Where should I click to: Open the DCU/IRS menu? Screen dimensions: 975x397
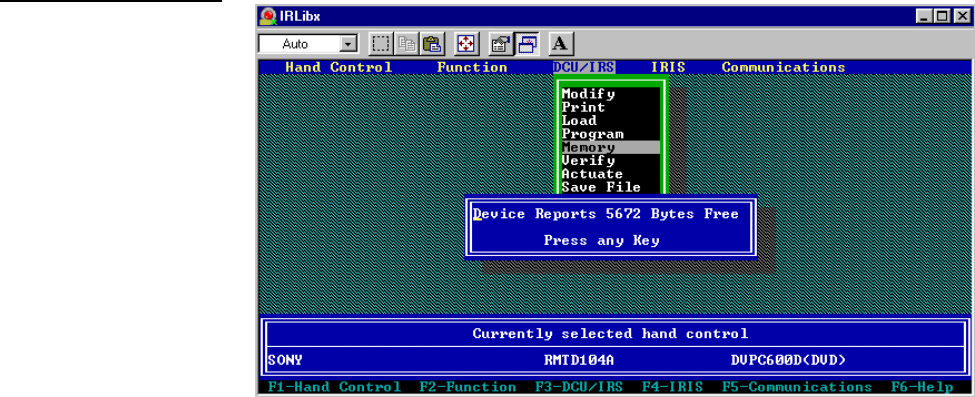tap(584, 67)
